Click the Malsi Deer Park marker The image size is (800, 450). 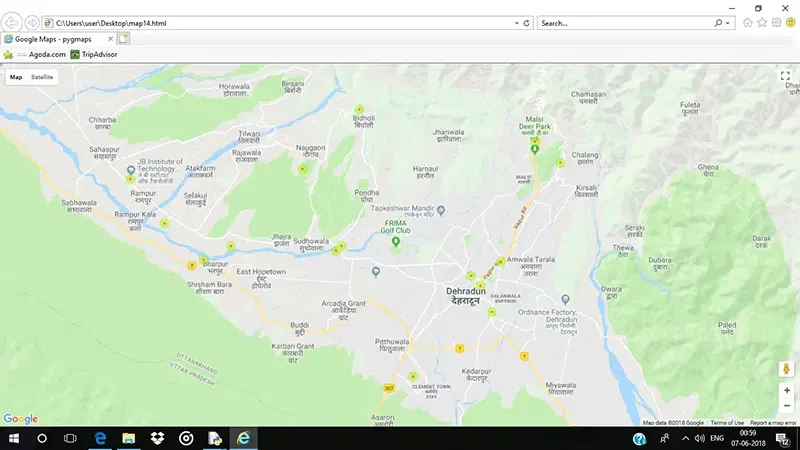click(x=535, y=149)
